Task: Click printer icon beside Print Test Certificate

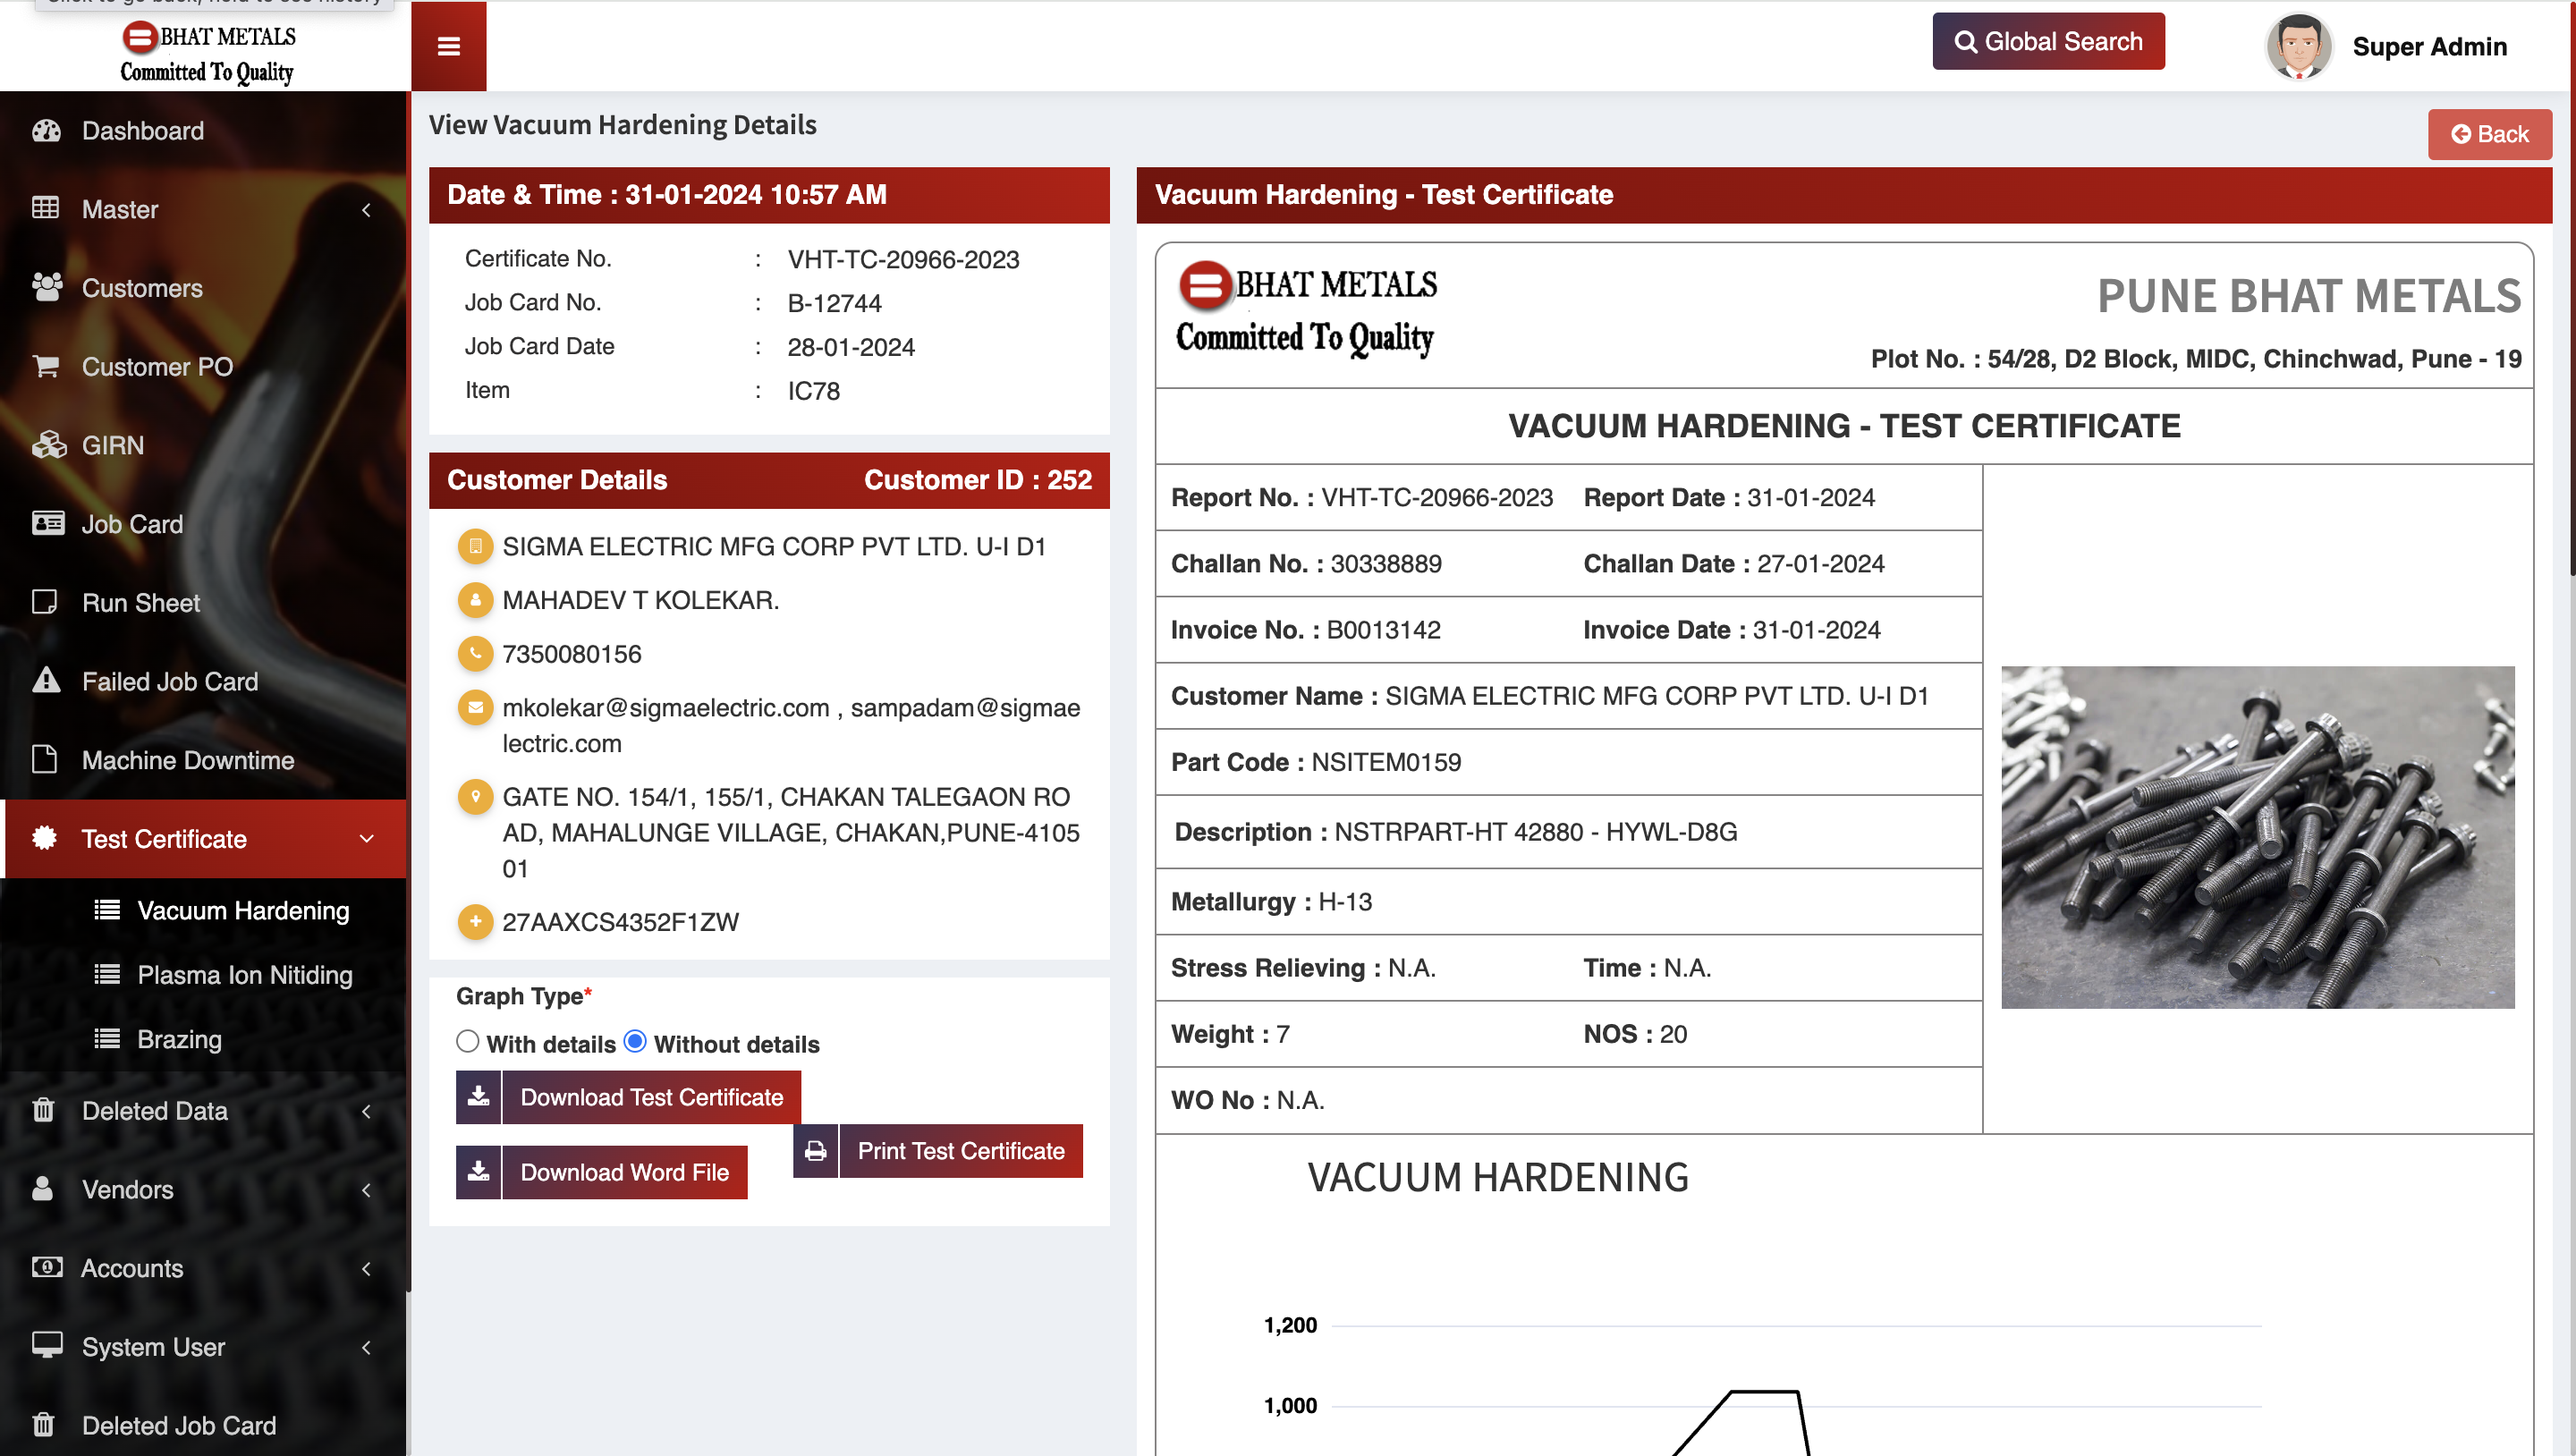Action: 816,1151
